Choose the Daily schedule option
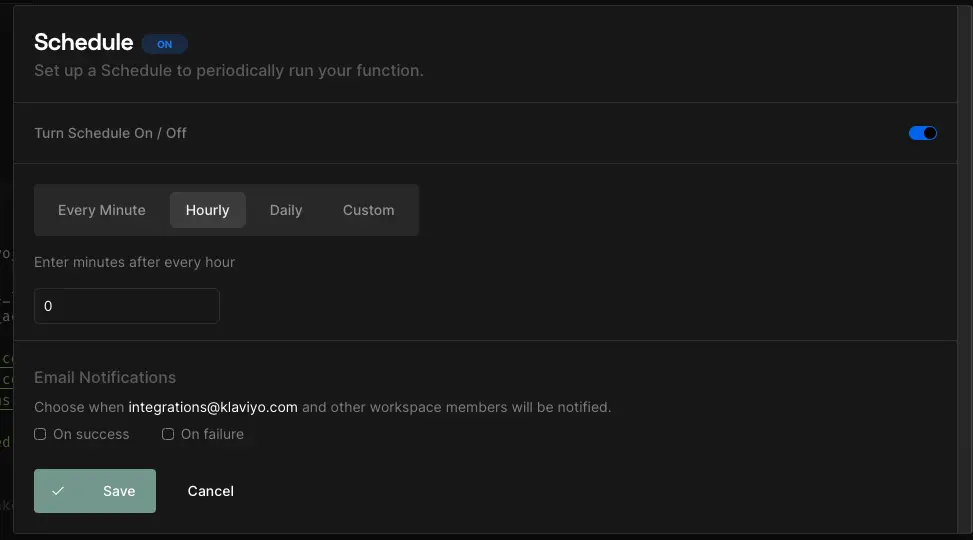Image resolution: width=973 pixels, height=540 pixels. [286, 210]
